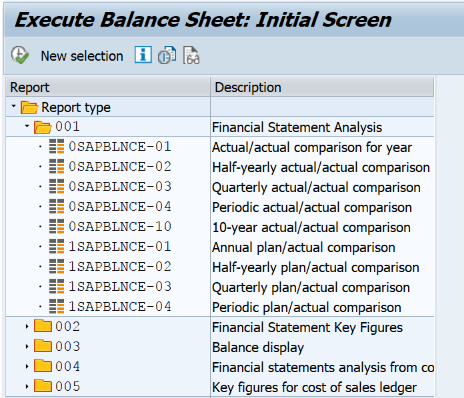
Task: Click the New selection button
Action: (x=82, y=56)
